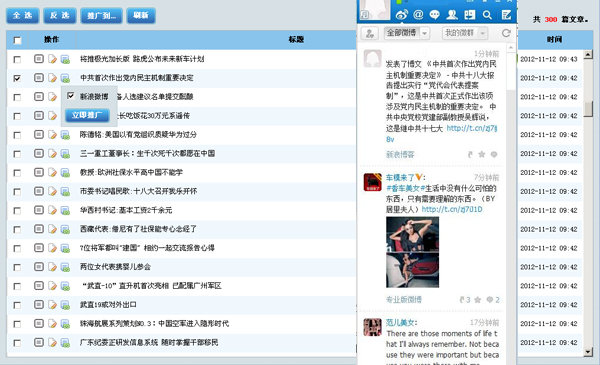Check the 广东纪委正研发信息系统 row checkbox
Viewport: 600px width, 365px height.
coord(17,343)
